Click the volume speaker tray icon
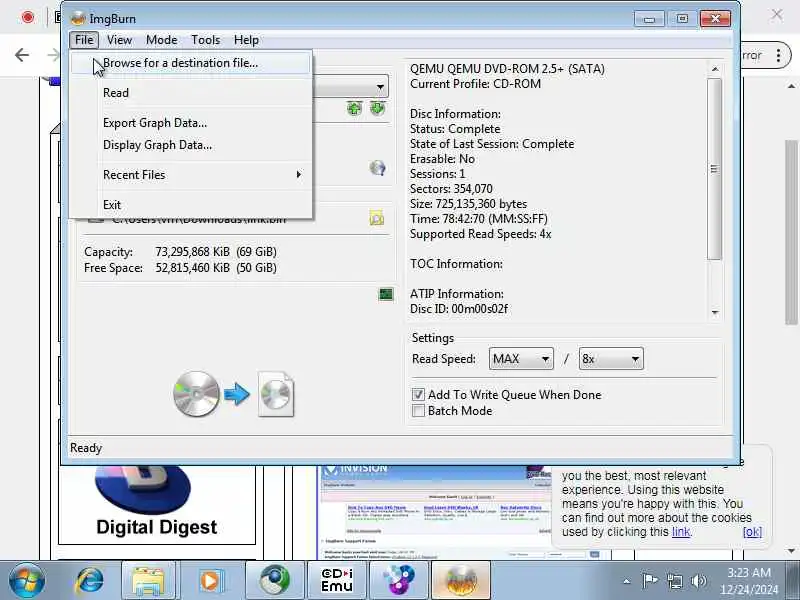 click(698, 581)
